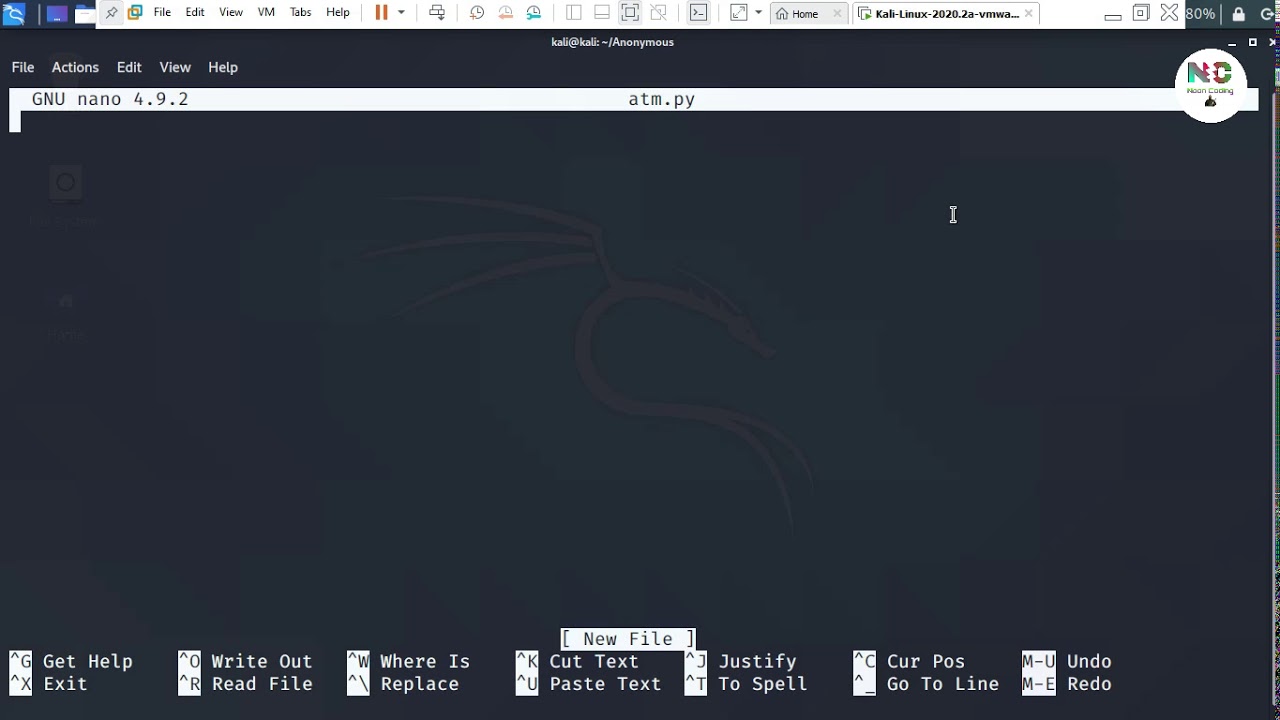Open the VMware console view icon
This screenshot has height=720, width=1280.
click(698, 13)
